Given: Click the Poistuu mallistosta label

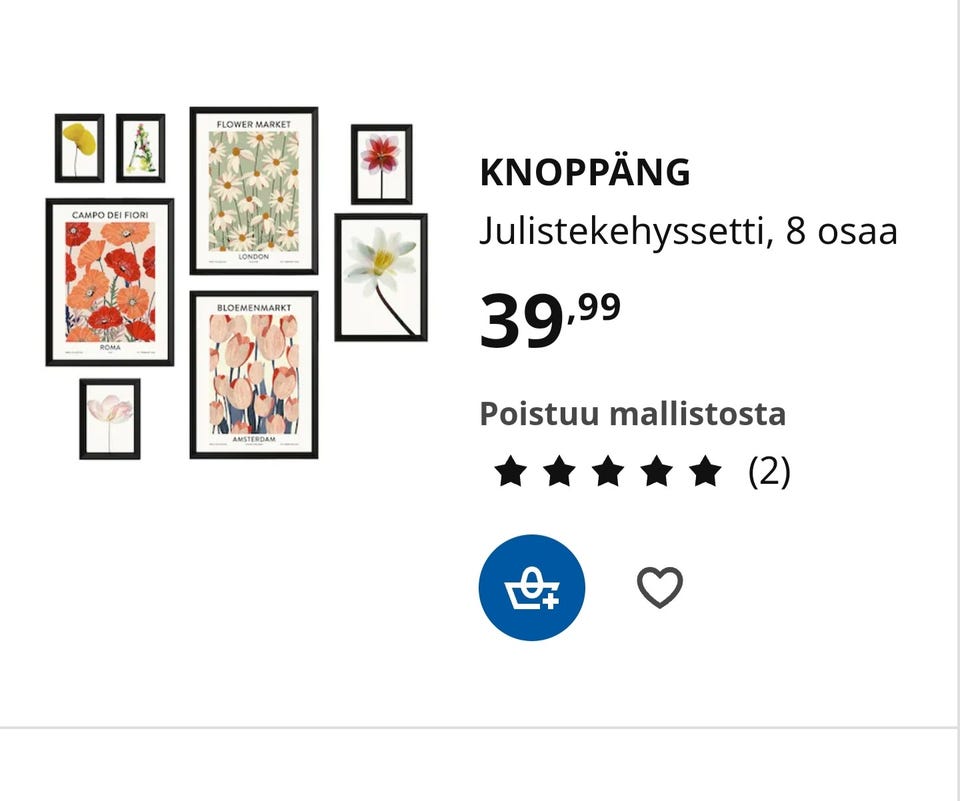Looking at the screenshot, I should click(x=633, y=413).
